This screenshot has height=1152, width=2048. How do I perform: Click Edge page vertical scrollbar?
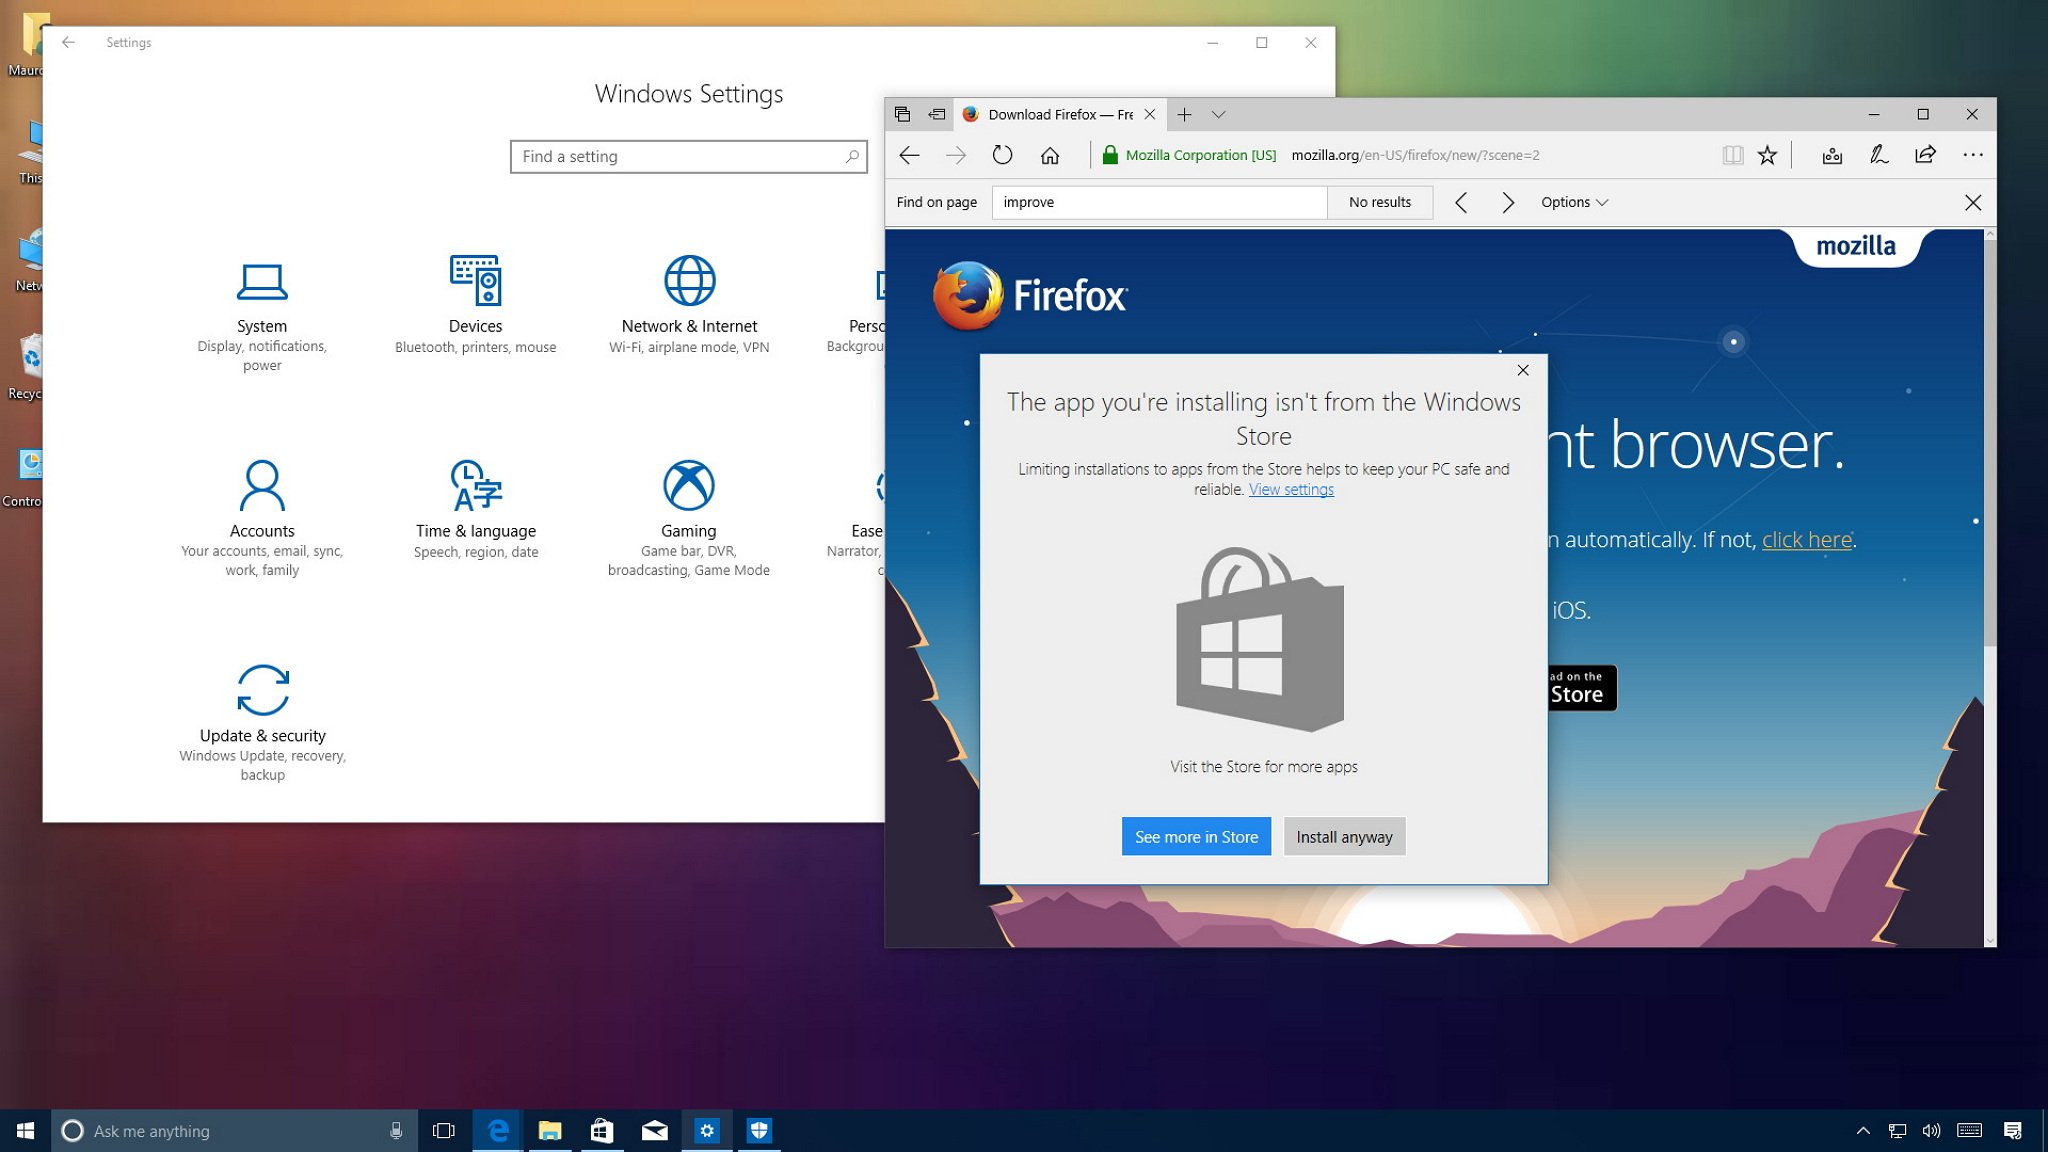click(x=1989, y=445)
